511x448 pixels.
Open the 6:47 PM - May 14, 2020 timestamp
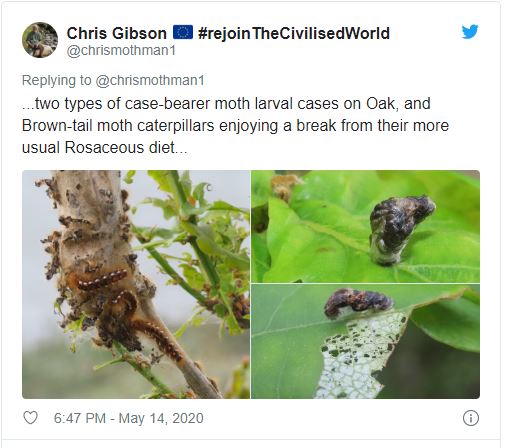pos(129,418)
